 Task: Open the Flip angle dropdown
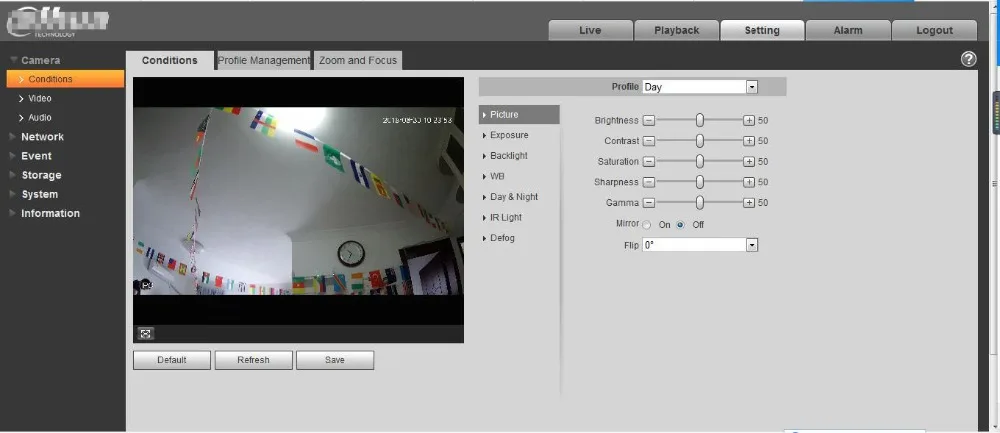coord(700,245)
